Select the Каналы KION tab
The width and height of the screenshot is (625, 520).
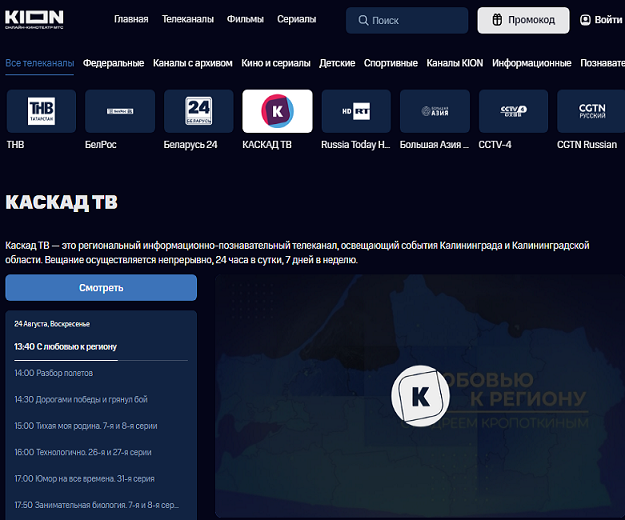455,63
